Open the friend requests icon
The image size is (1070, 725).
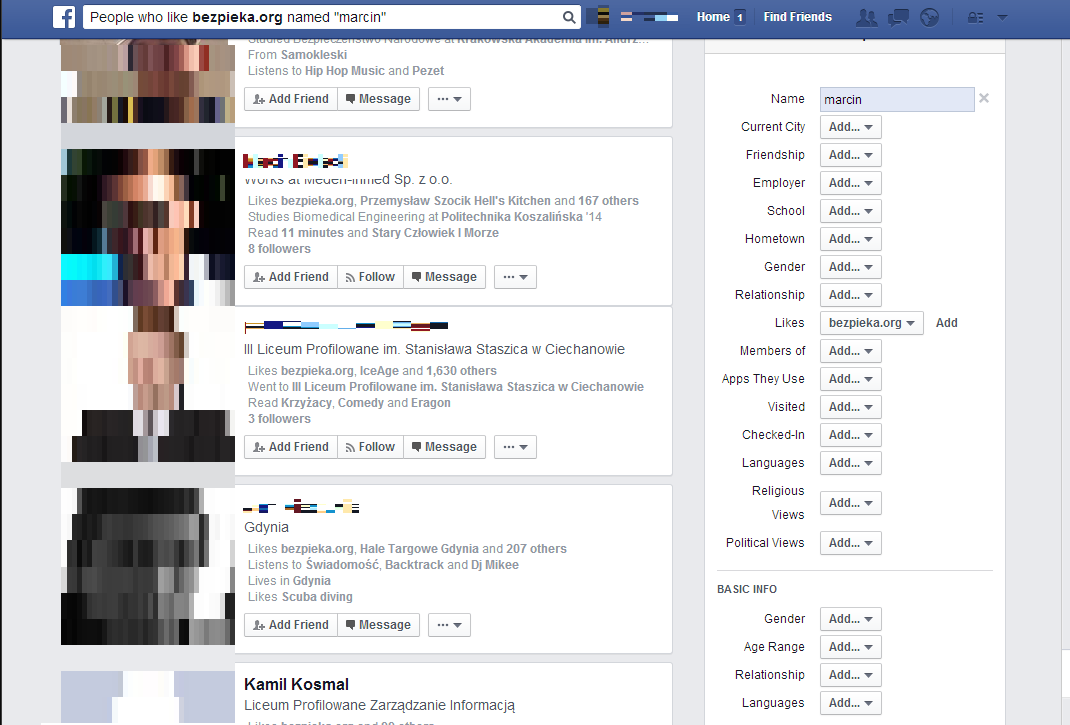(x=867, y=18)
